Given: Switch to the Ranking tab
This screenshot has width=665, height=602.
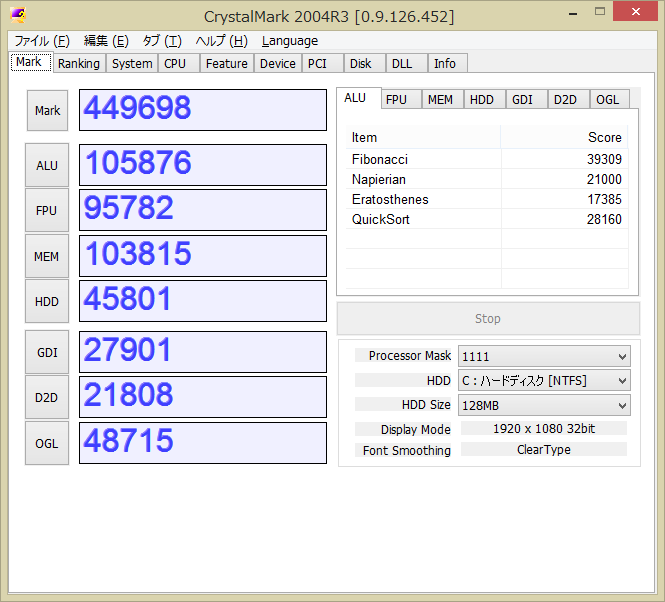Looking at the screenshot, I should click(79, 63).
